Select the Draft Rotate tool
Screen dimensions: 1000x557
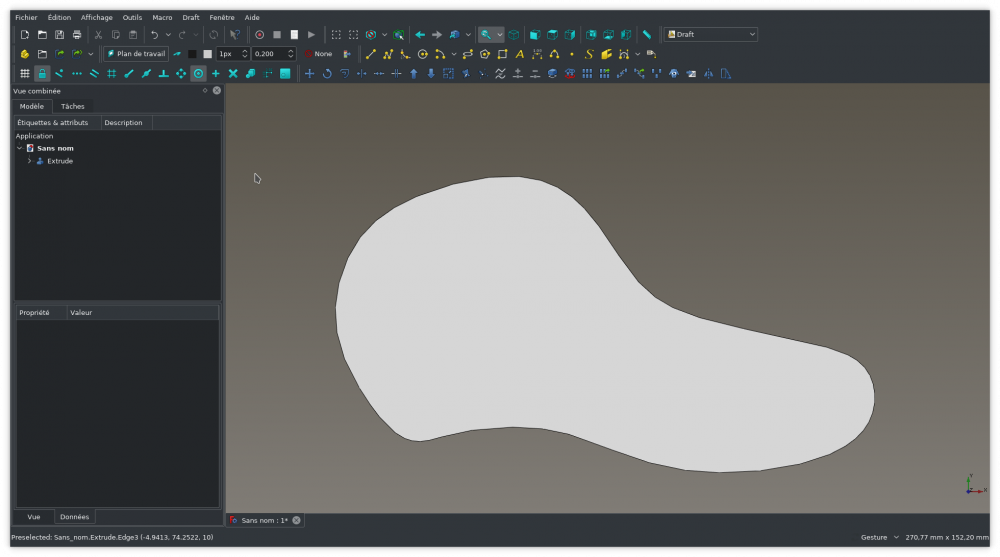pos(327,73)
